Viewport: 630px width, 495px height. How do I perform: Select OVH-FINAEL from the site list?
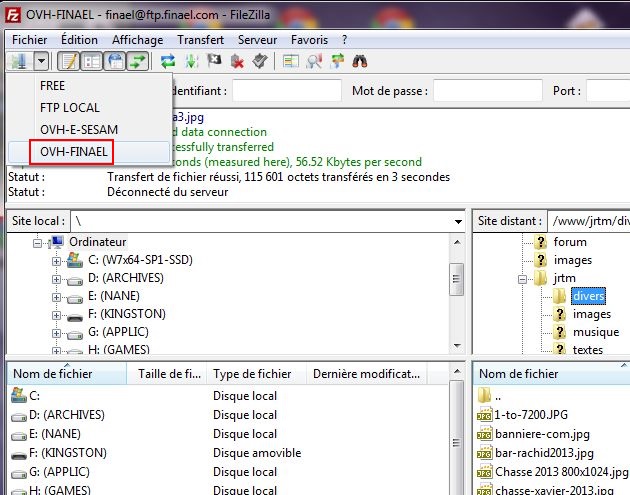pyautogui.click(x=73, y=151)
